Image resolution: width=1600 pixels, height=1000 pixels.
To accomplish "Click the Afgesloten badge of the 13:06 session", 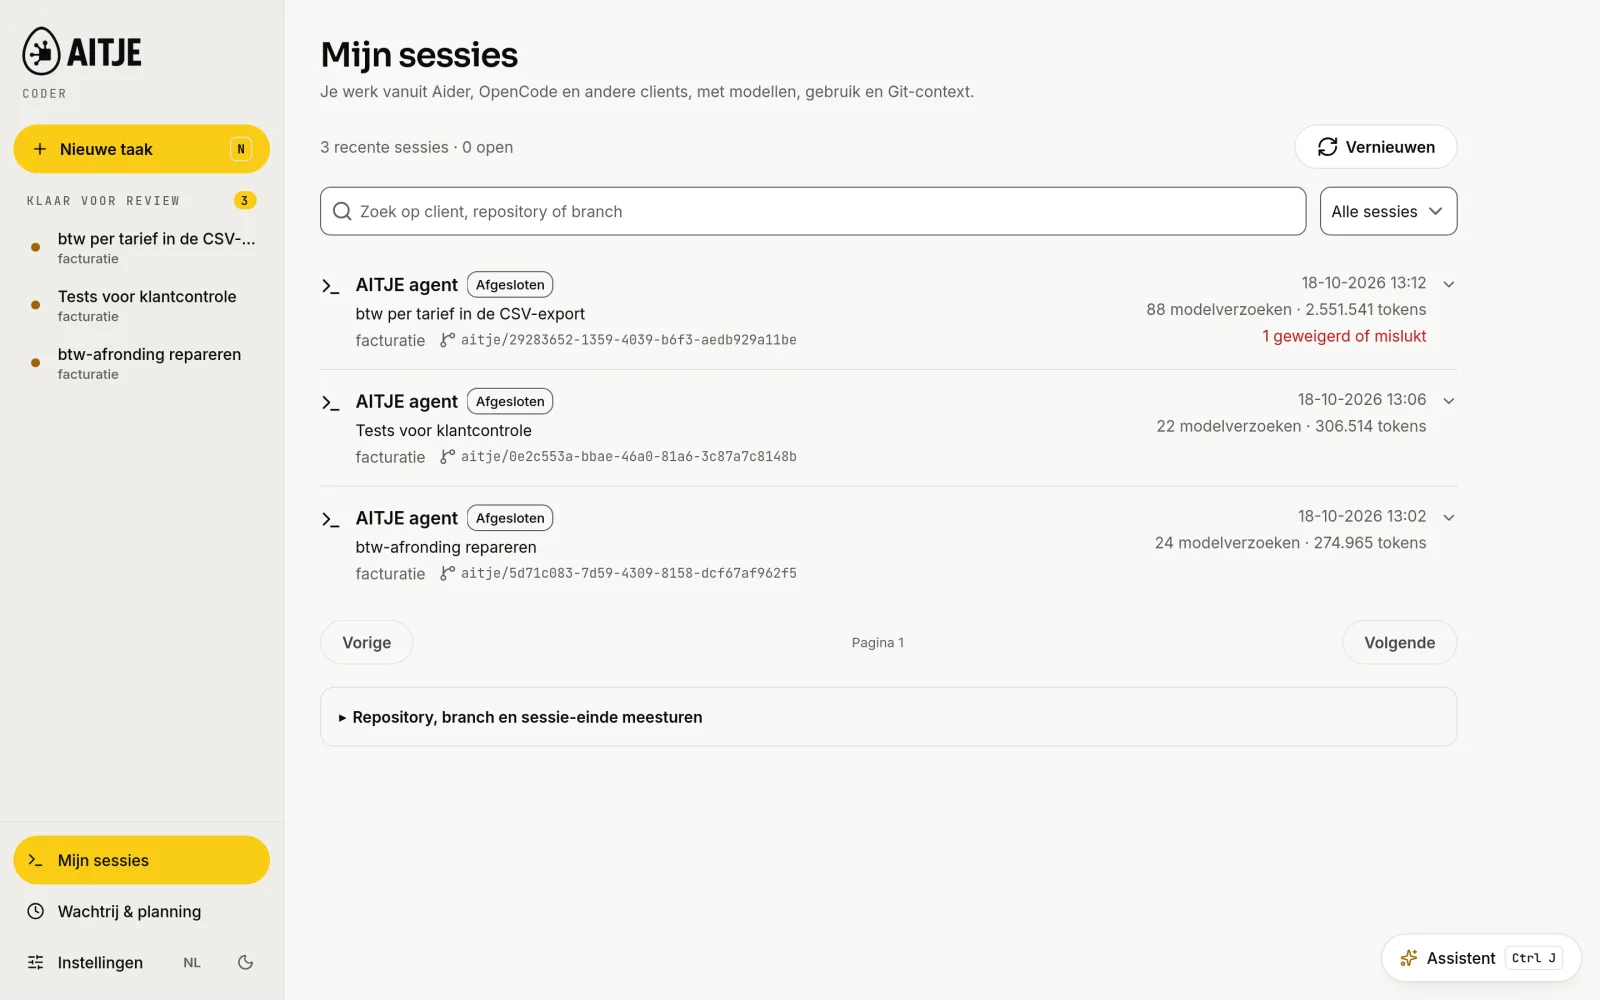I will click(510, 401).
